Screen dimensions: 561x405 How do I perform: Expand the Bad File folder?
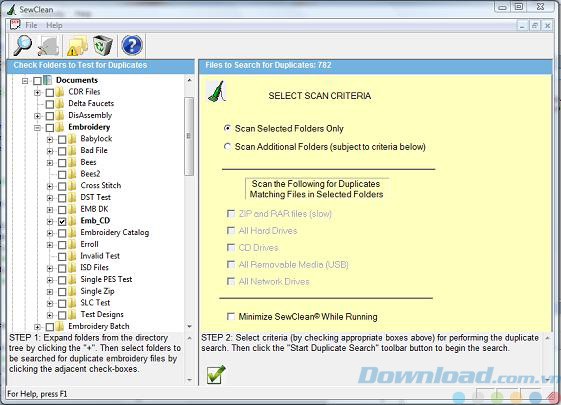[x=50, y=151]
